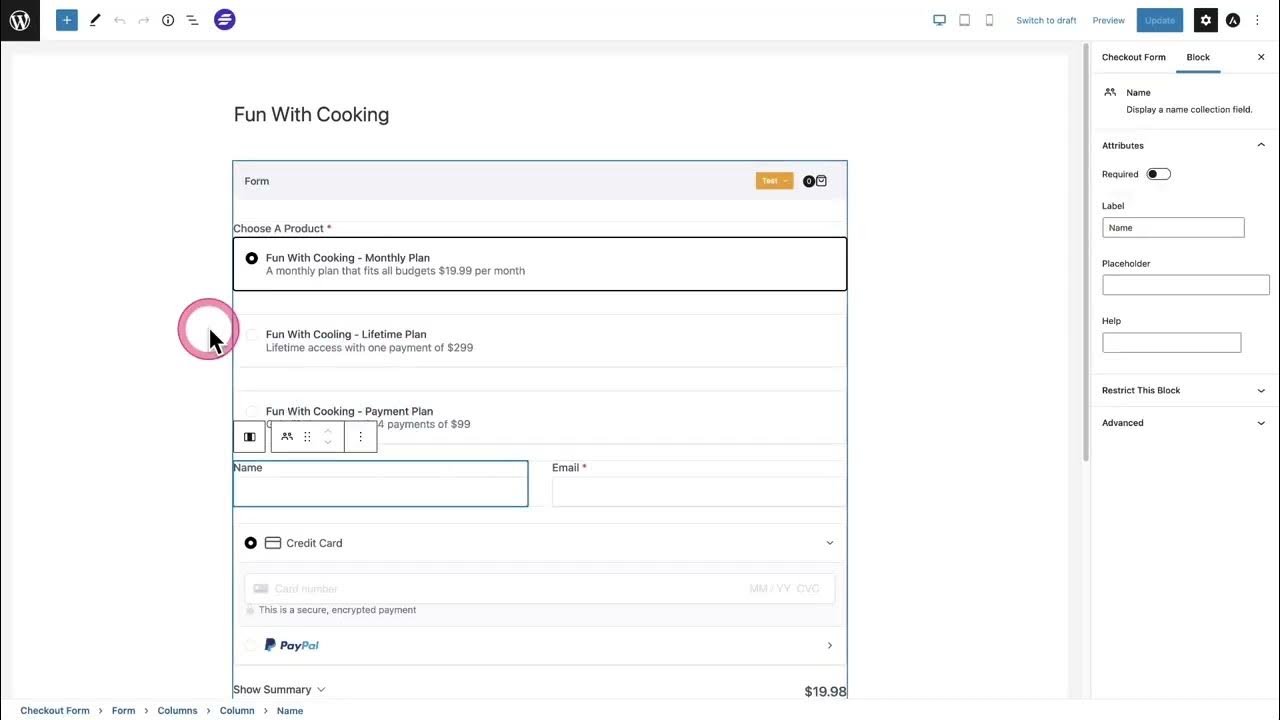This screenshot has width=1280, height=720.
Task: Switch to Checkout Form tab
Action: (1133, 57)
